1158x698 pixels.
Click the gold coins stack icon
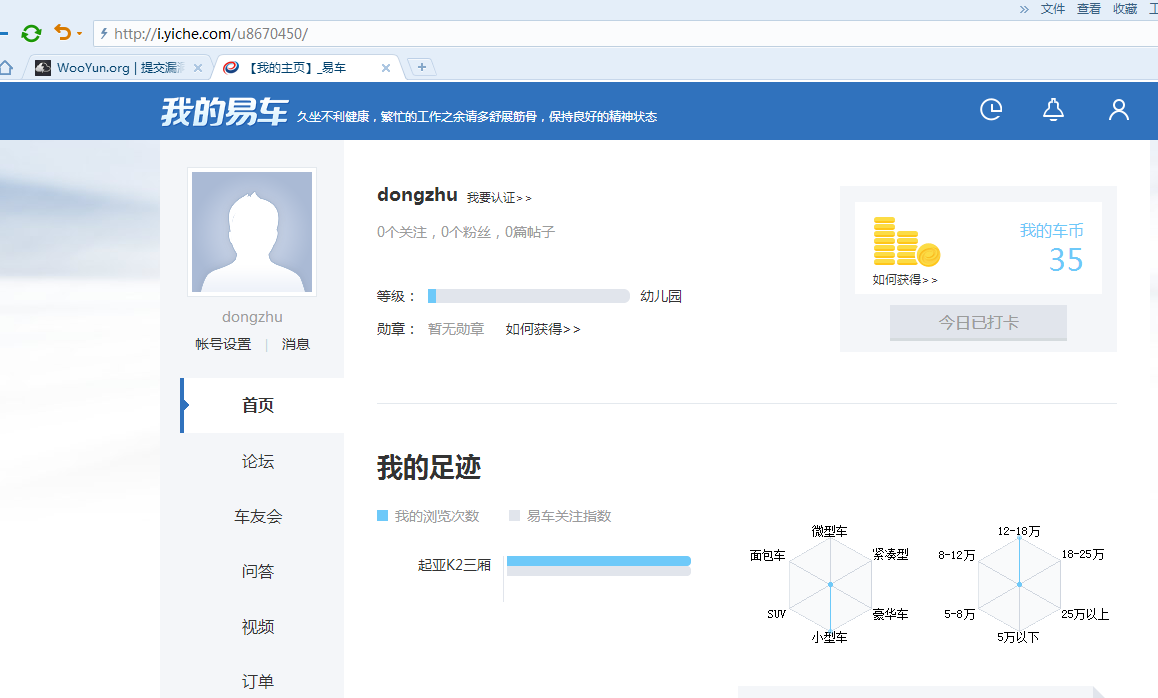pos(906,242)
